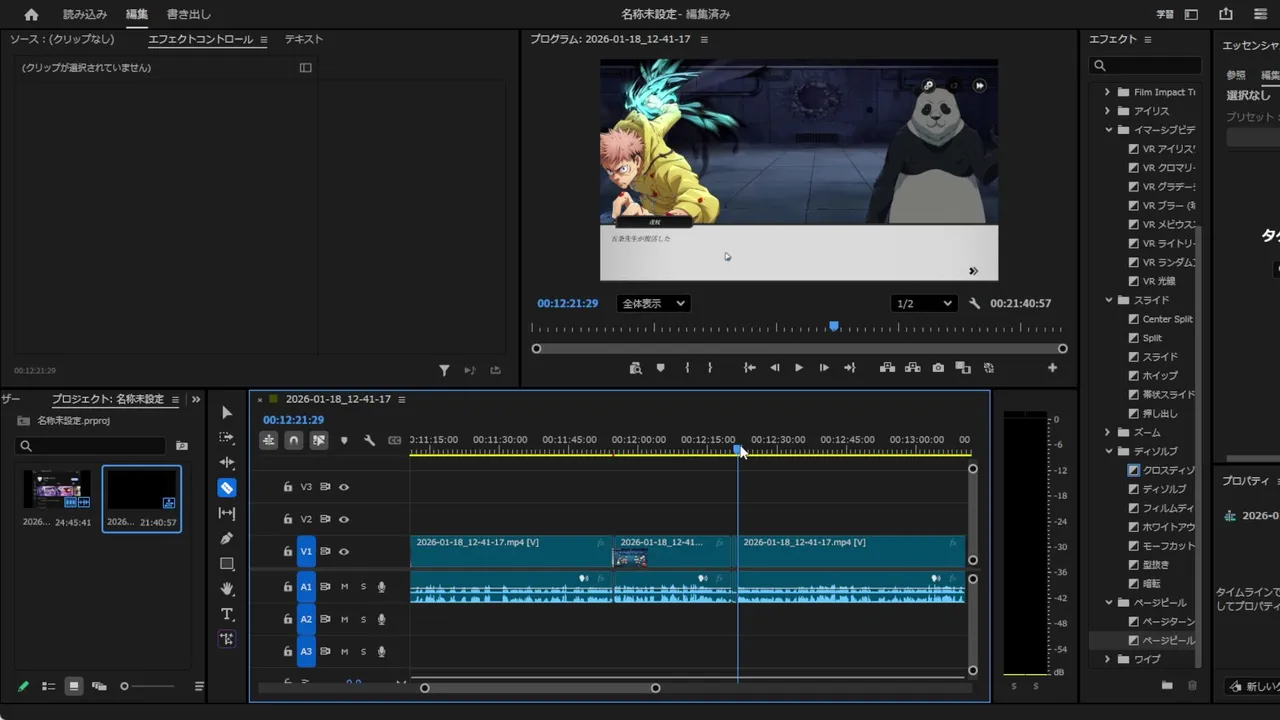Click the timeline wrench settings icon
The height and width of the screenshot is (720, 1280).
(369, 440)
